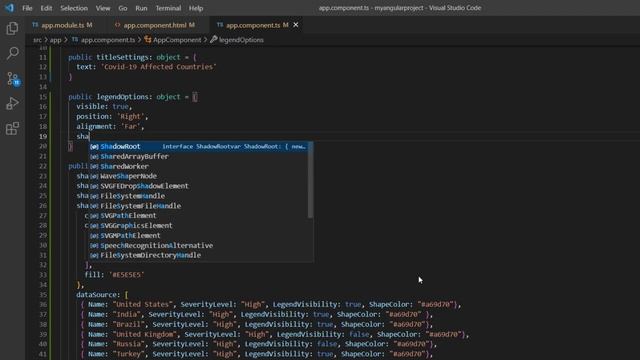Choose FileSystemHandle suggestion
640x360 pixels.
click(x=199, y=196)
